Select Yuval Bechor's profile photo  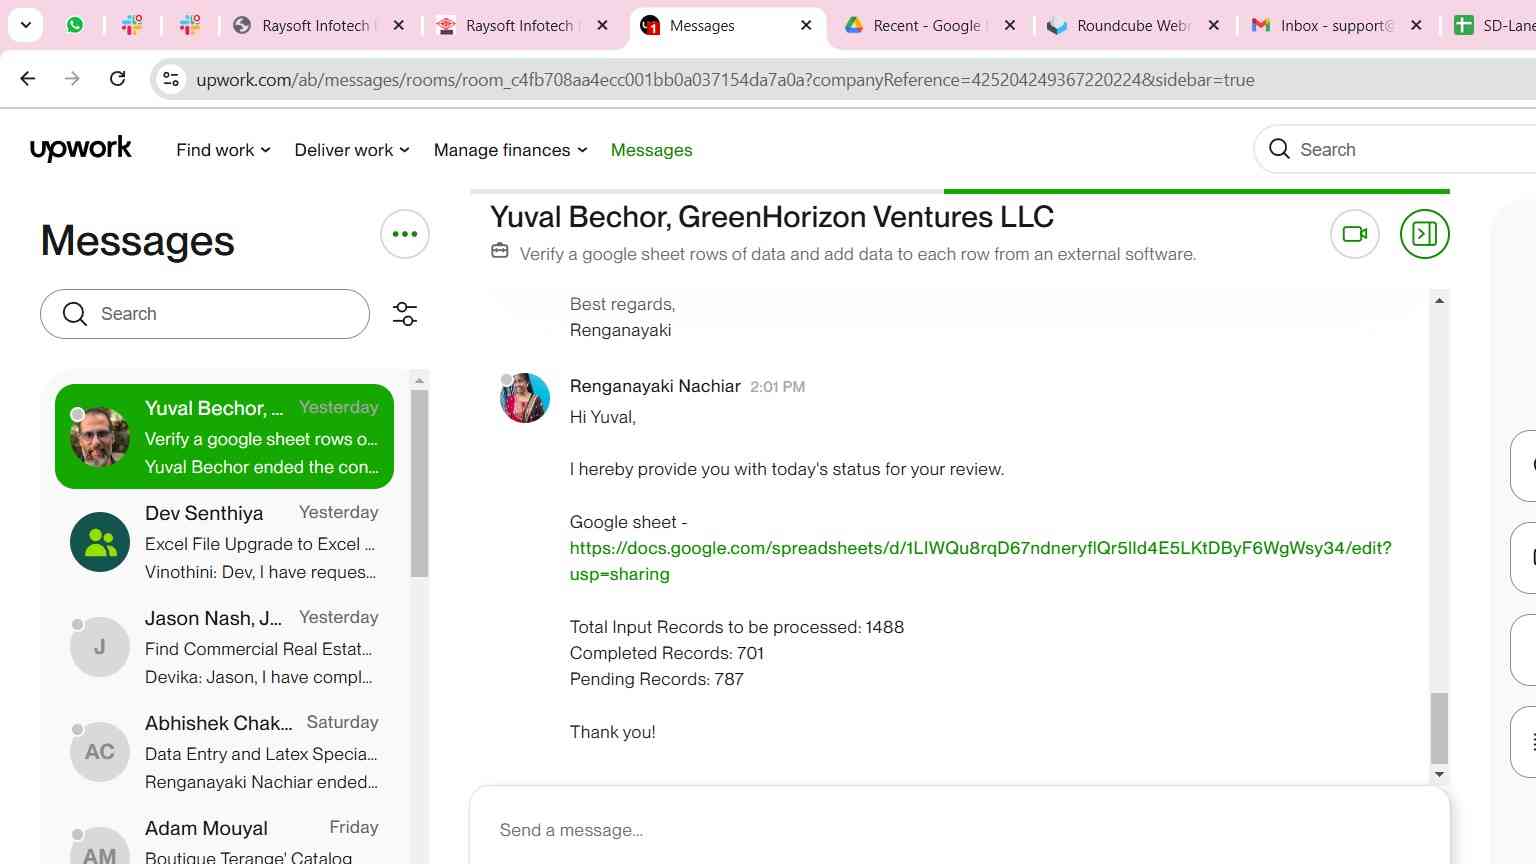(x=100, y=437)
